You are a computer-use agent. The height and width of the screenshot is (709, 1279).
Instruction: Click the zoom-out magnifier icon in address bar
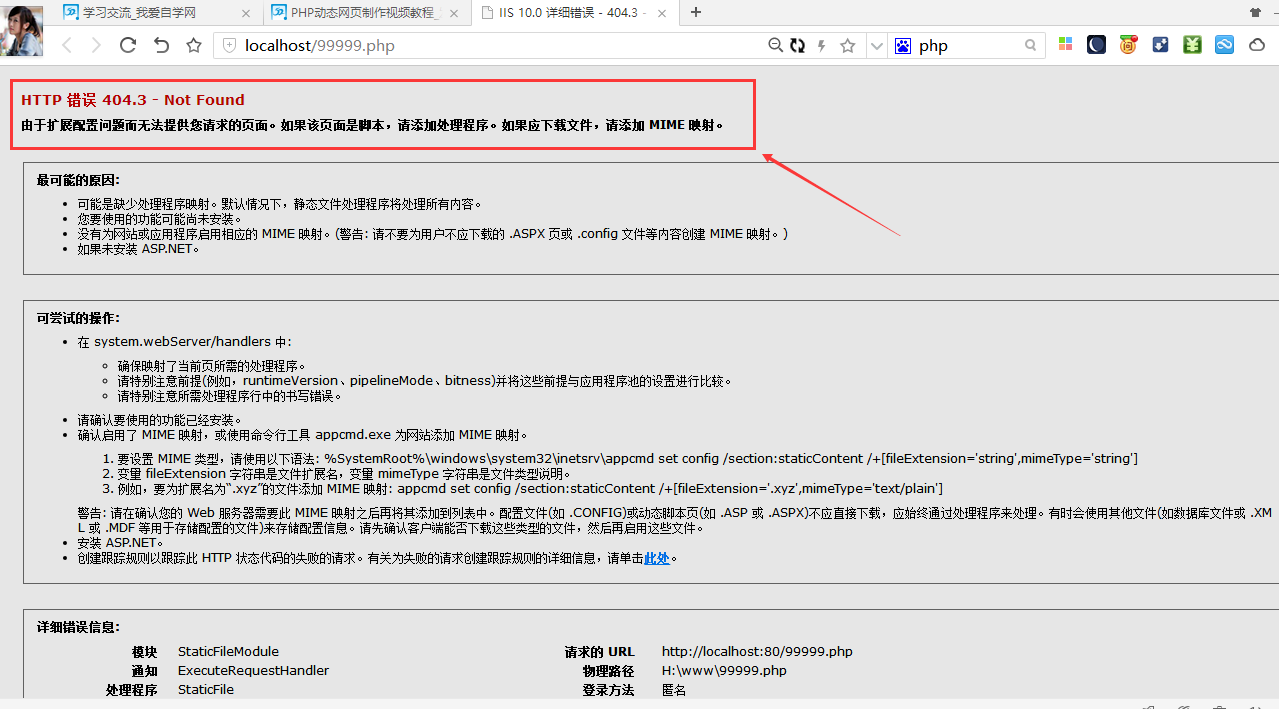coord(775,45)
